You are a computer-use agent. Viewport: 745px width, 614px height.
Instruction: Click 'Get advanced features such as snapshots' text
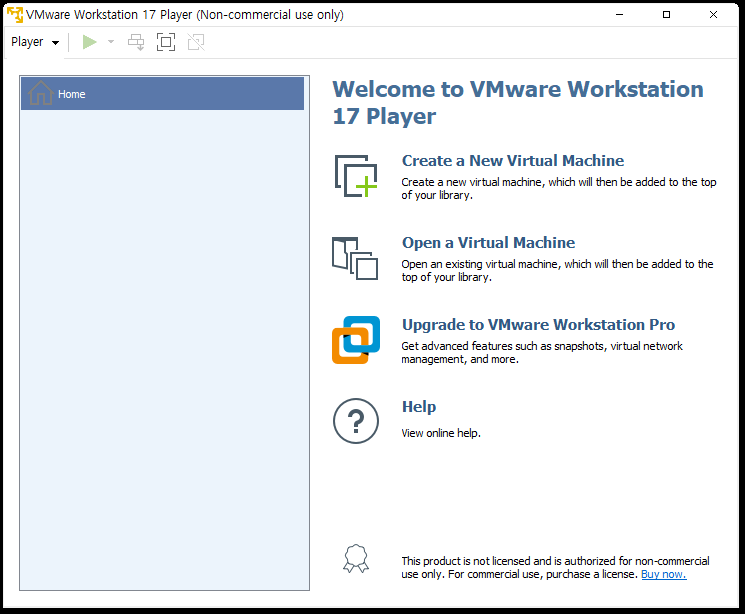[542, 353]
